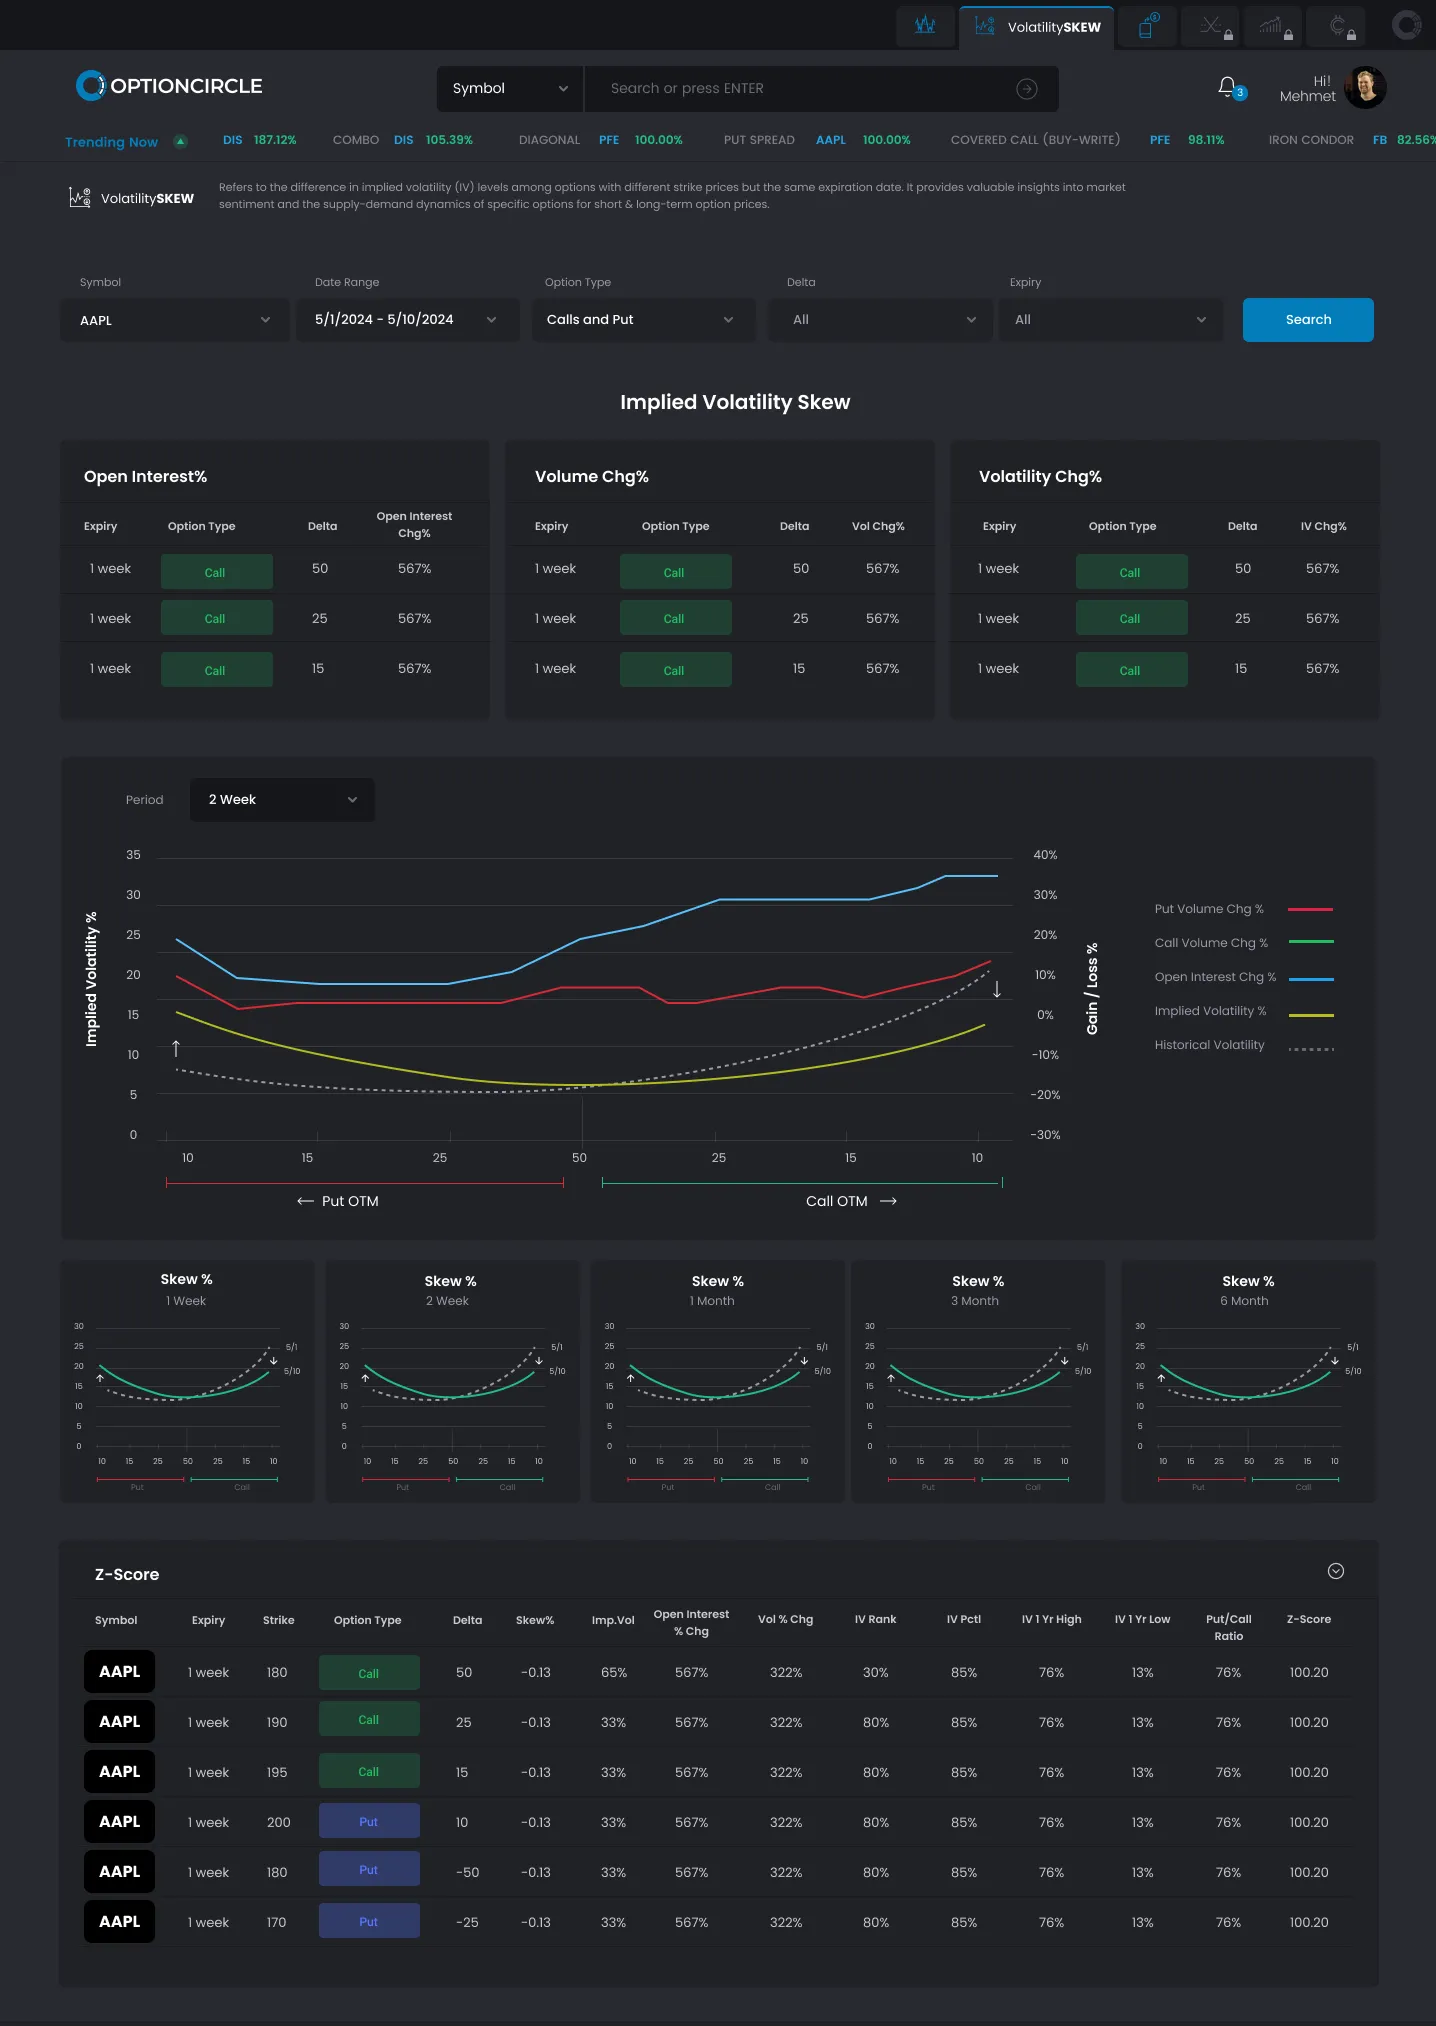1436x2026 pixels.
Task: Click the OptionCircle logo
Action: 169,86
